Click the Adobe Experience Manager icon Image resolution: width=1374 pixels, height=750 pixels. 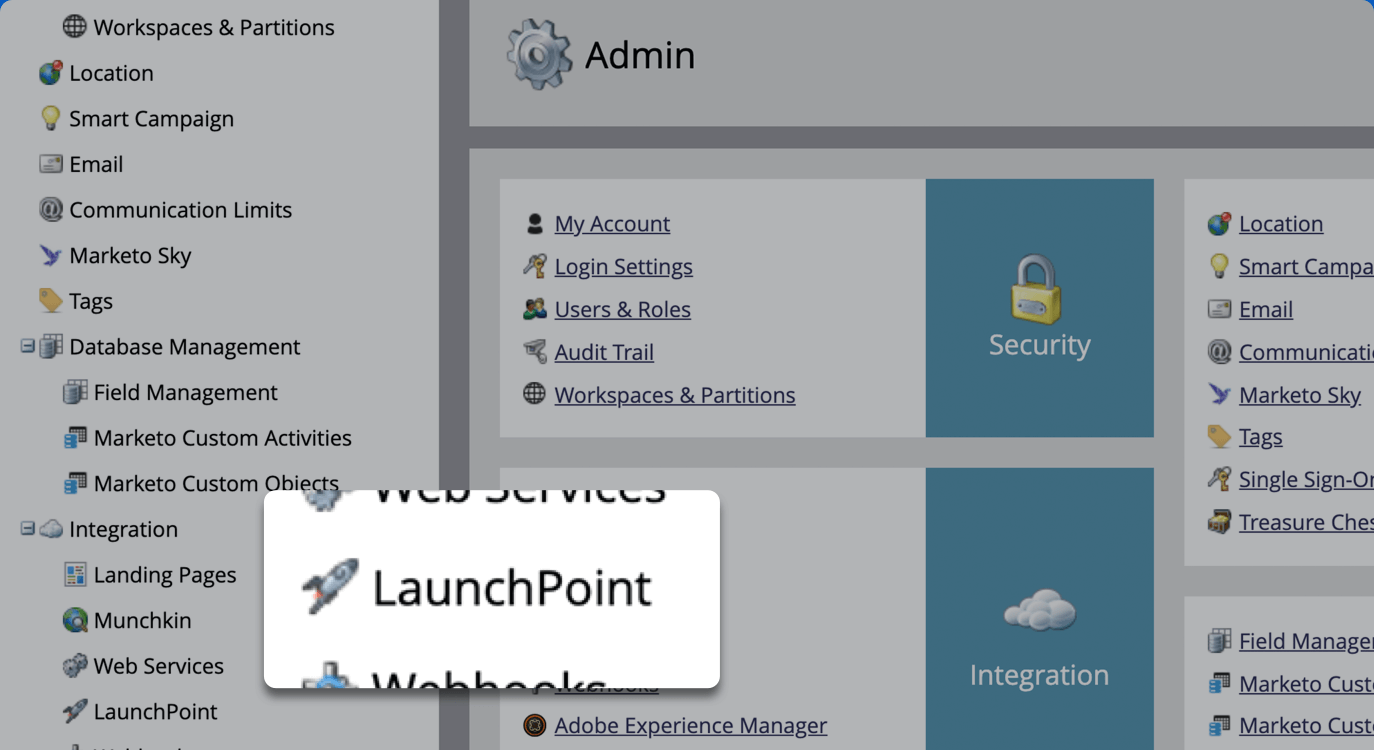(x=535, y=725)
